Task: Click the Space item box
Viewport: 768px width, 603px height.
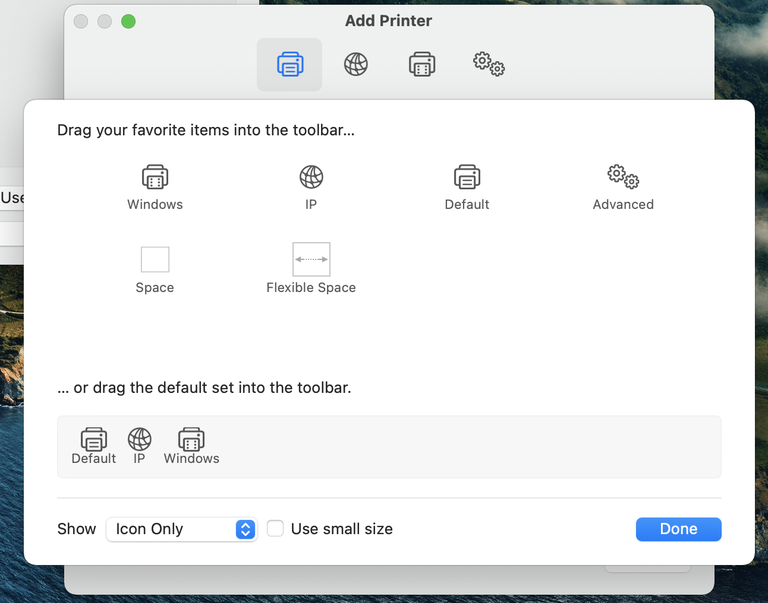Action: [x=155, y=260]
